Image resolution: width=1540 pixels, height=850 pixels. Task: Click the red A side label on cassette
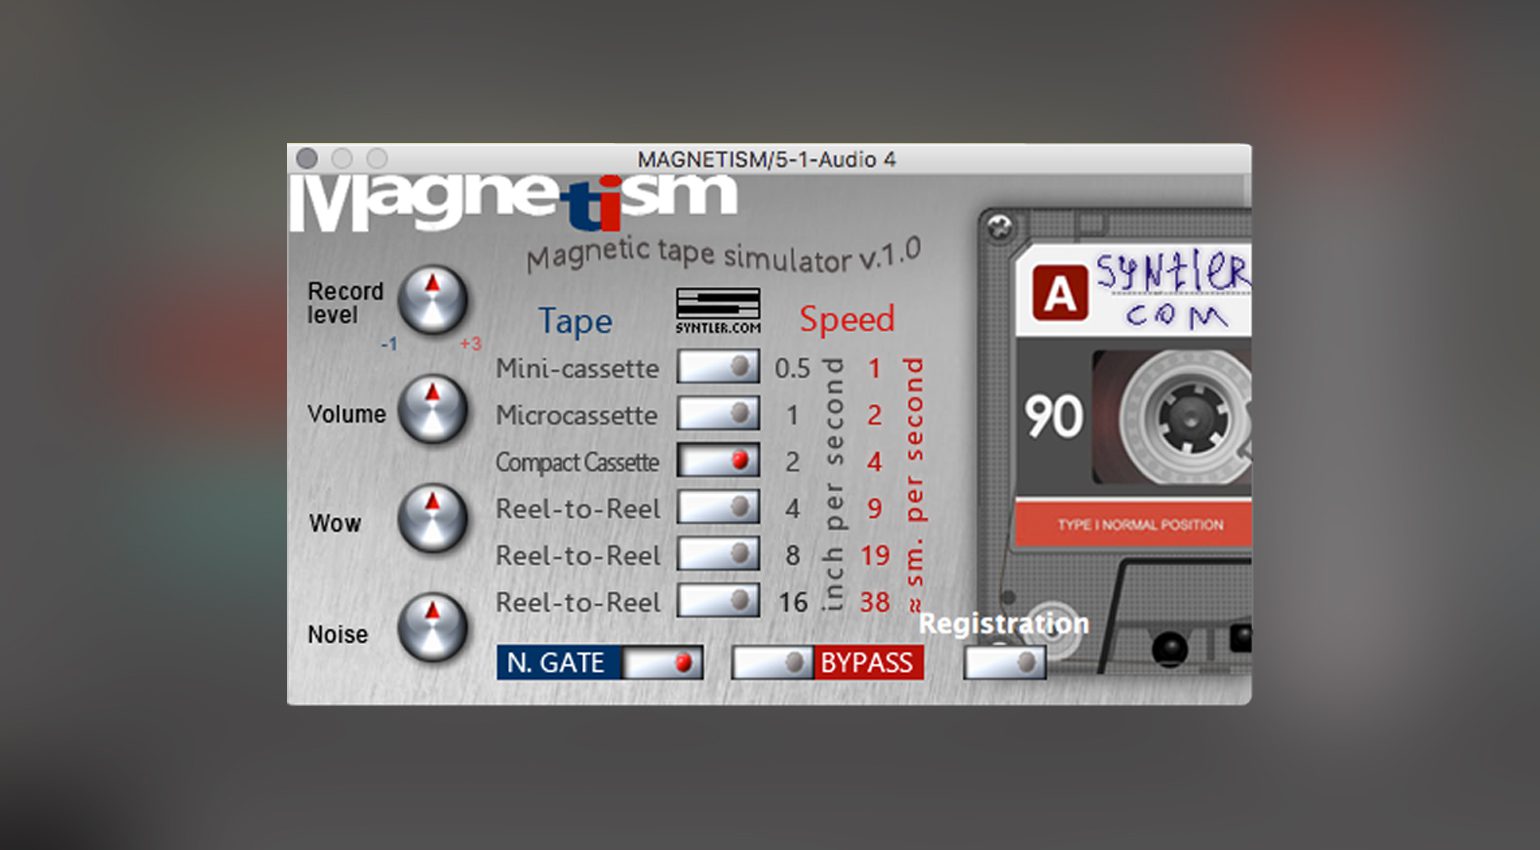pos(1060,293)
